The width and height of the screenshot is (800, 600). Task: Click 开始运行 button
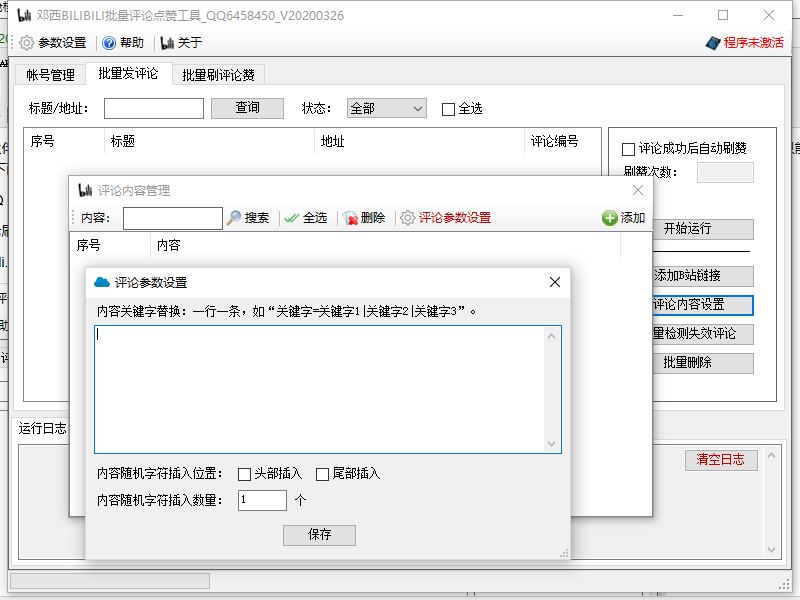pos(703,229)
